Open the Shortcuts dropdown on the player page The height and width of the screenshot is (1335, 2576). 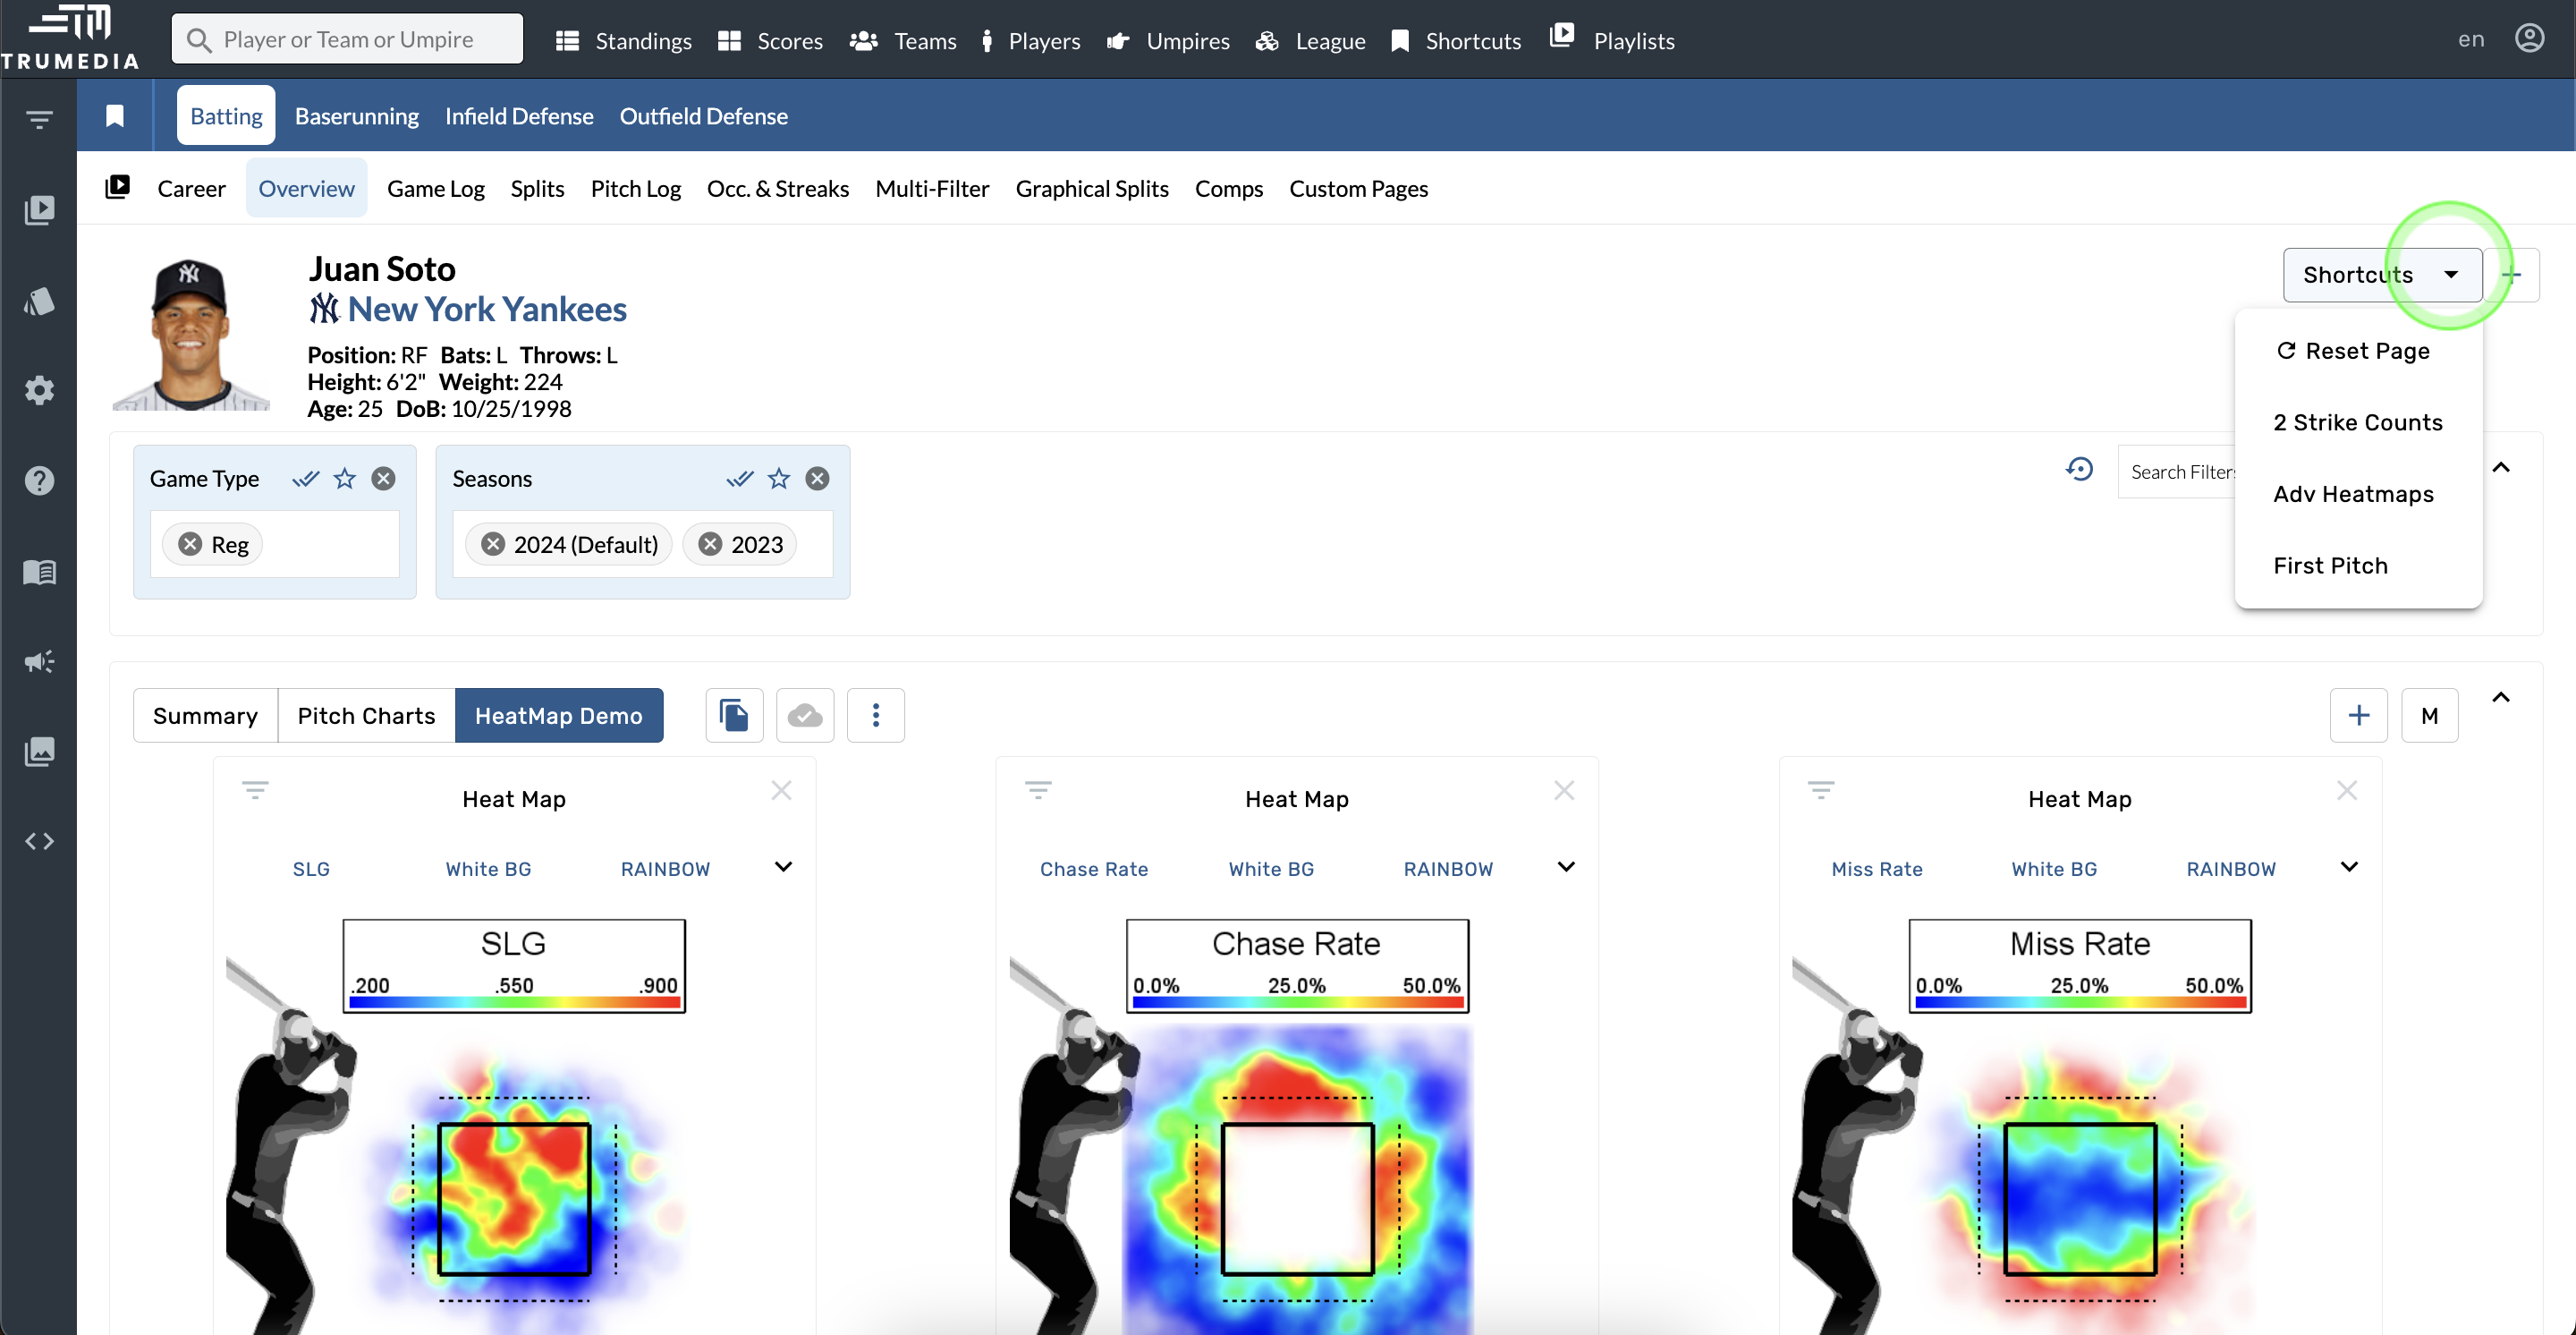click(2381, 274)
